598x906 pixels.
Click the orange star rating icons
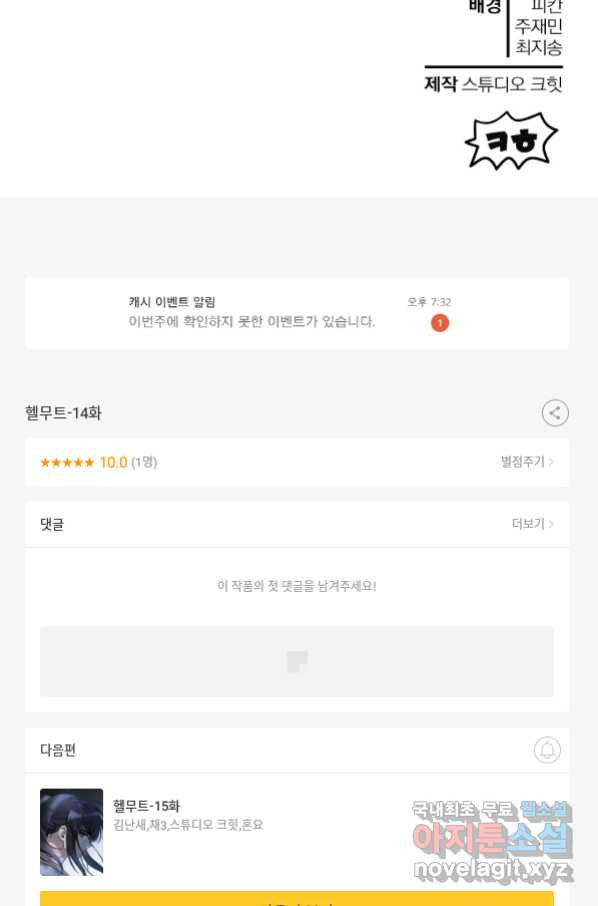tap(67, 462)
